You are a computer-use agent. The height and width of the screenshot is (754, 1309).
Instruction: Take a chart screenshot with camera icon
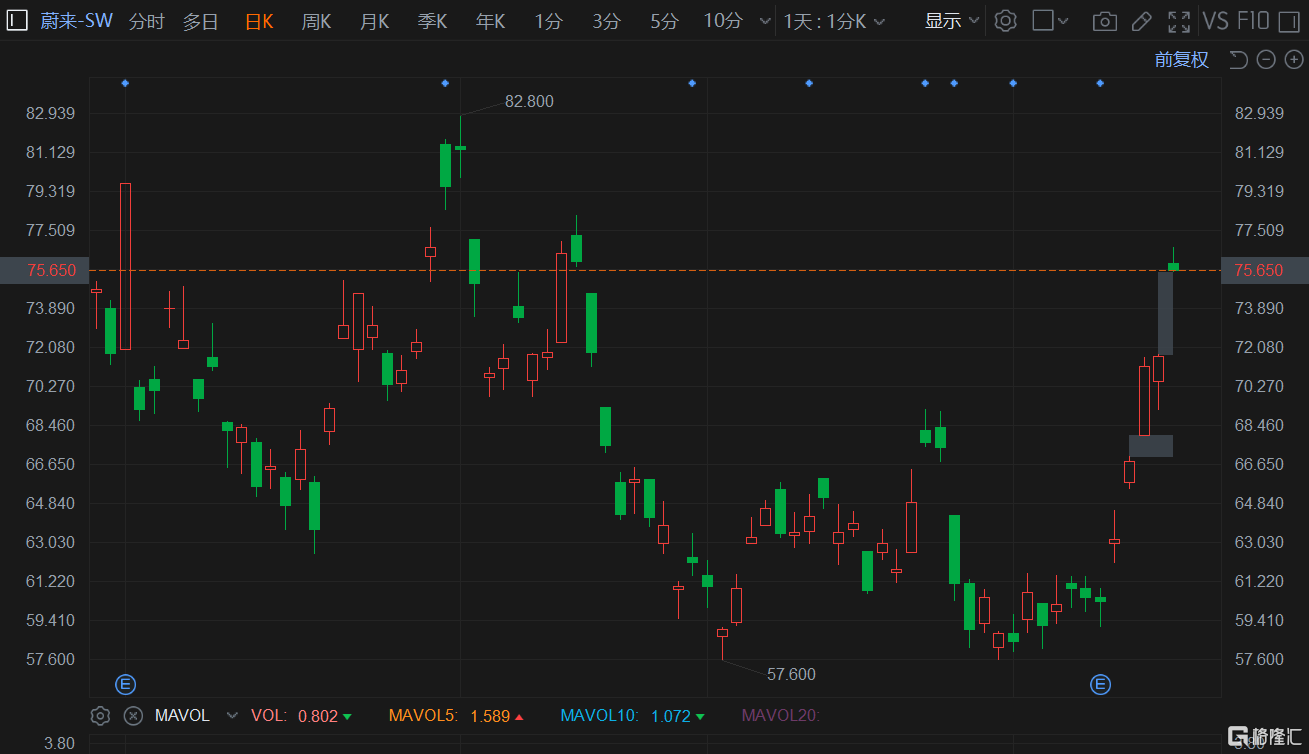[x=1105, y=21]
